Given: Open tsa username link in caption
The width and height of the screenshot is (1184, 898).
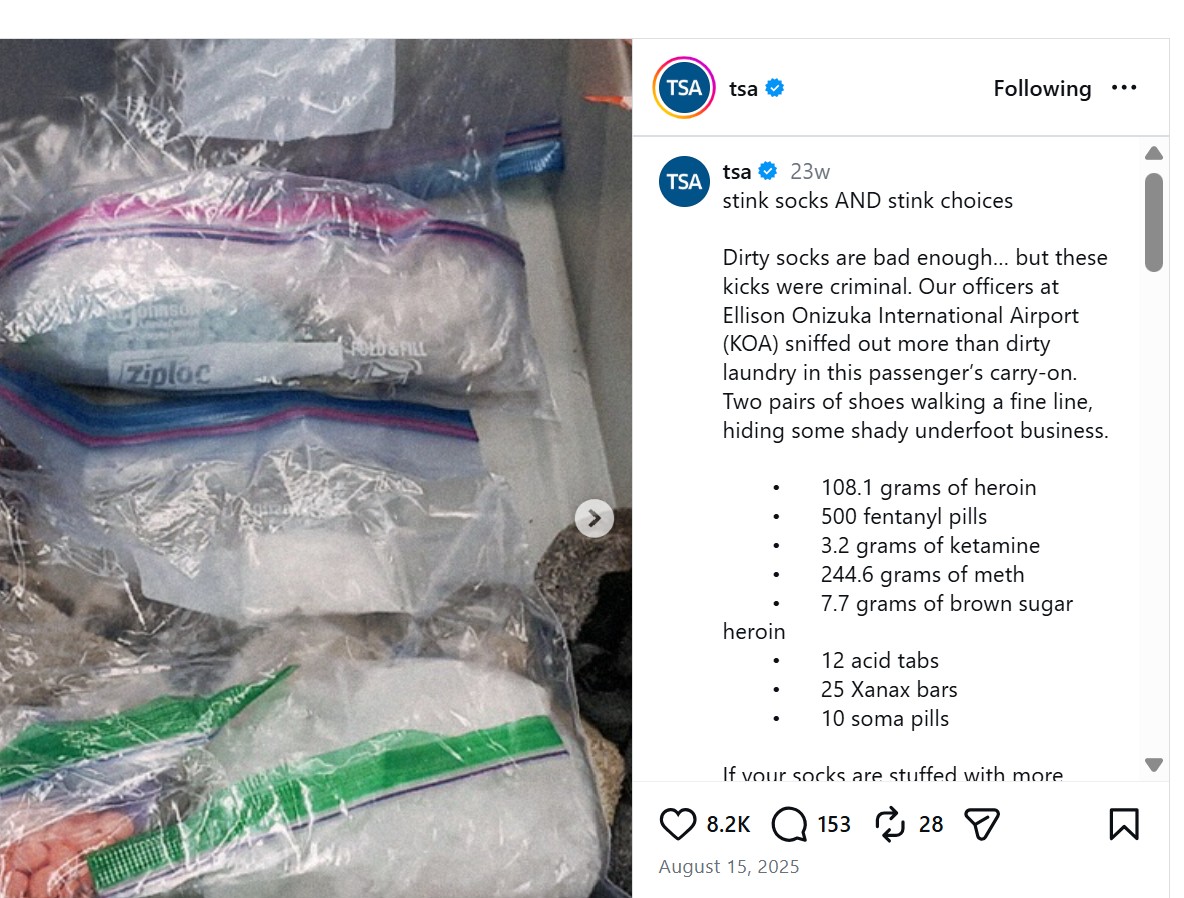Looking at the screenshot, I should click(x=737, y=171).
